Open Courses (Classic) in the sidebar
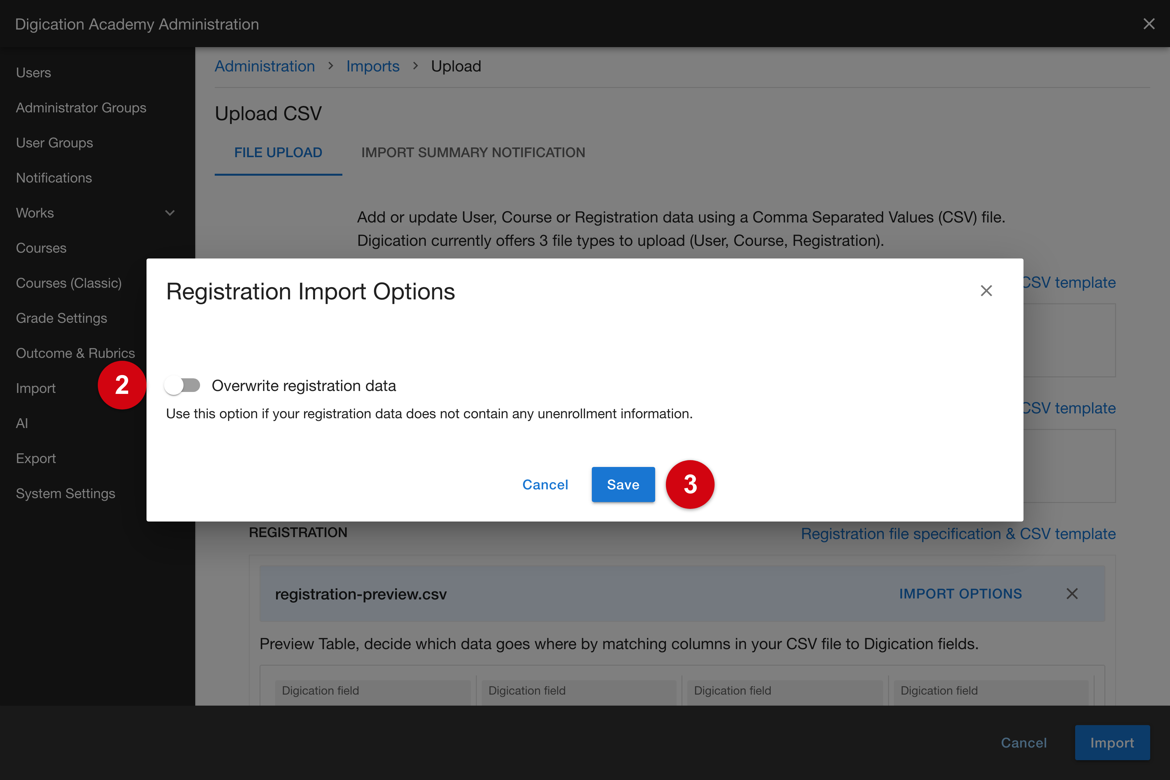The width and height of the screenshot is (1170, 780). pyautogui.click(x=69, y=284)
